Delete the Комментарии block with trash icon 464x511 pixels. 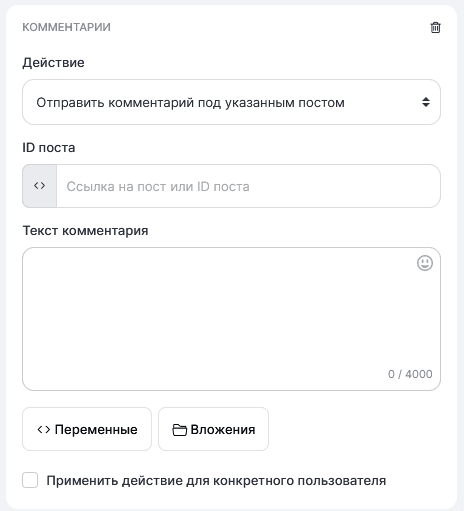click(435, 27)
